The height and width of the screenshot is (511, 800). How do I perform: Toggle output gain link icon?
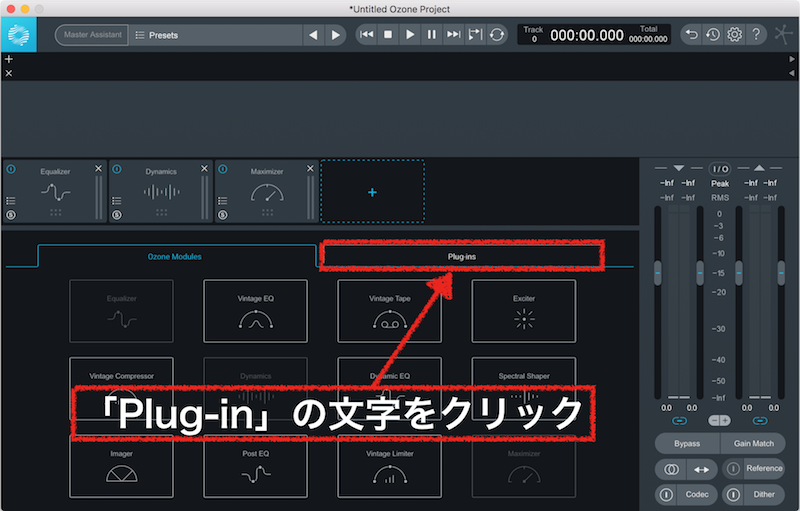coord(760,421)
